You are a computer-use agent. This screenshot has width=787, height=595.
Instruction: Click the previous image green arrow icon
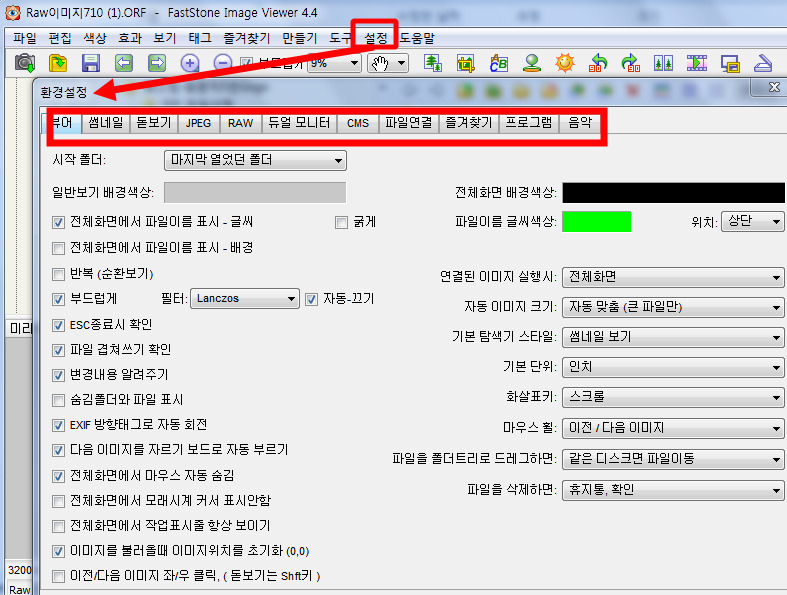click(x=124, y=63)
